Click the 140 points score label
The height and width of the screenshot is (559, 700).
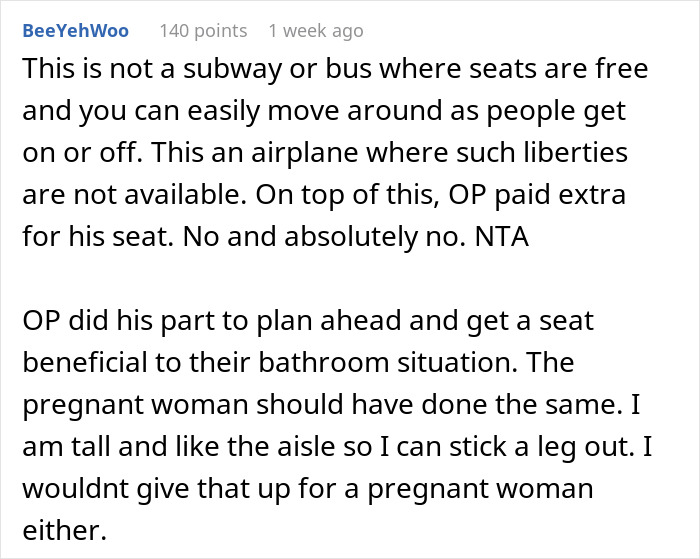pos(203,31)
